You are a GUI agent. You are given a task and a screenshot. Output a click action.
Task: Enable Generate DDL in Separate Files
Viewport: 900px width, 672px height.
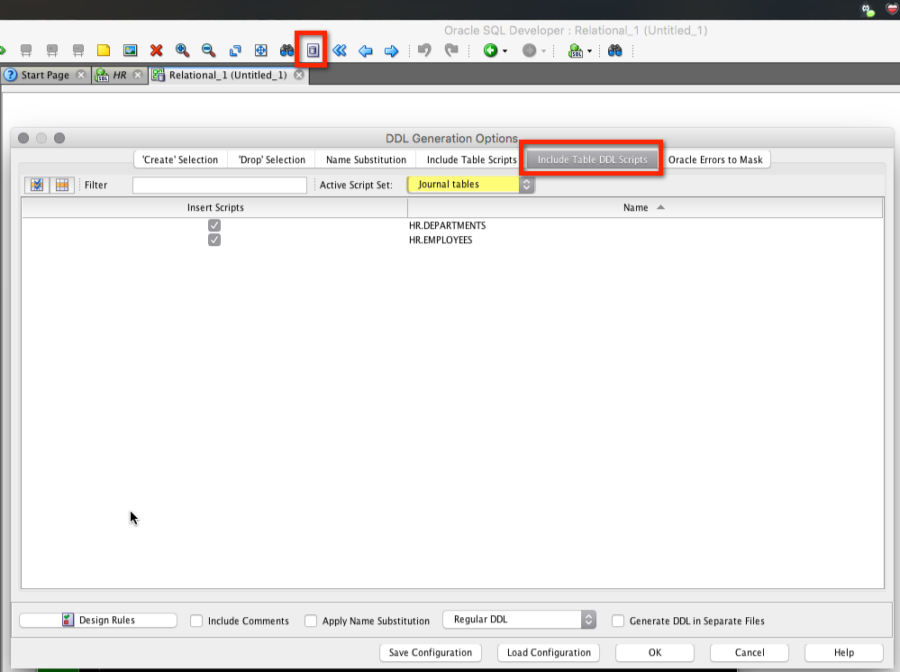click(x=617, y=620)
